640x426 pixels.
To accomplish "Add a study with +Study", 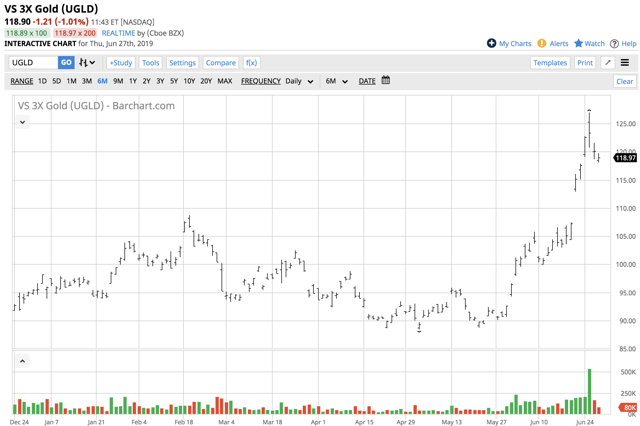I will tap(121, 62).
